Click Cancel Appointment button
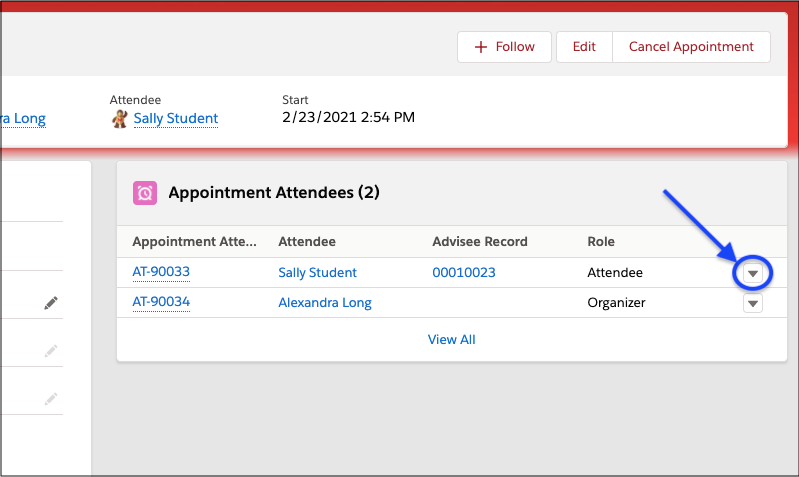 click(x=690, y=47)
